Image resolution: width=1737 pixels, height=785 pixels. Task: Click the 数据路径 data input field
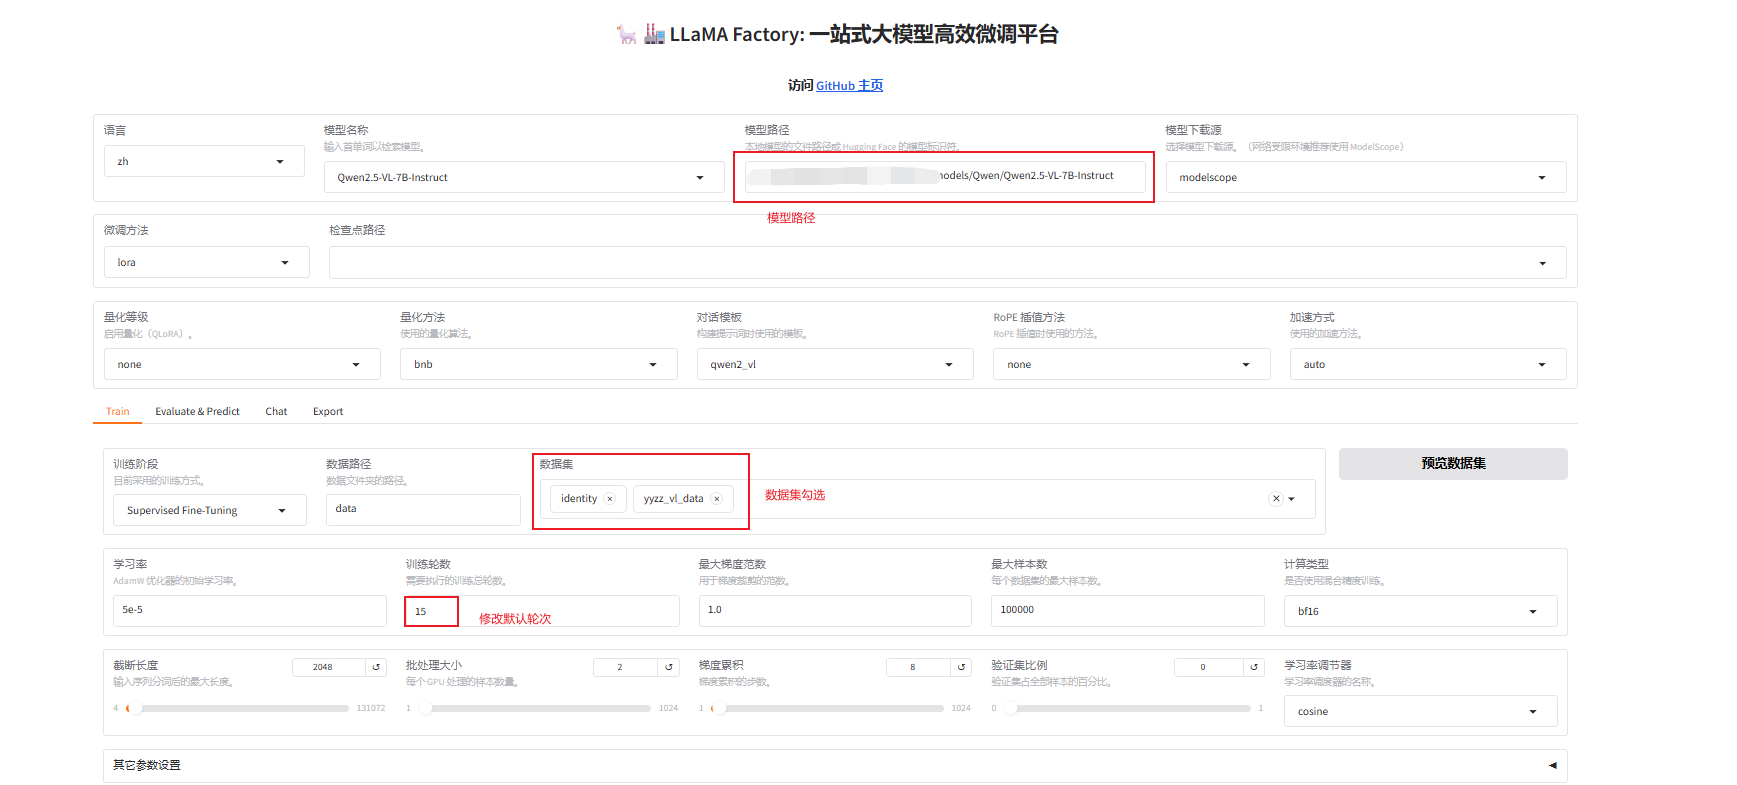tap(423, 509)
